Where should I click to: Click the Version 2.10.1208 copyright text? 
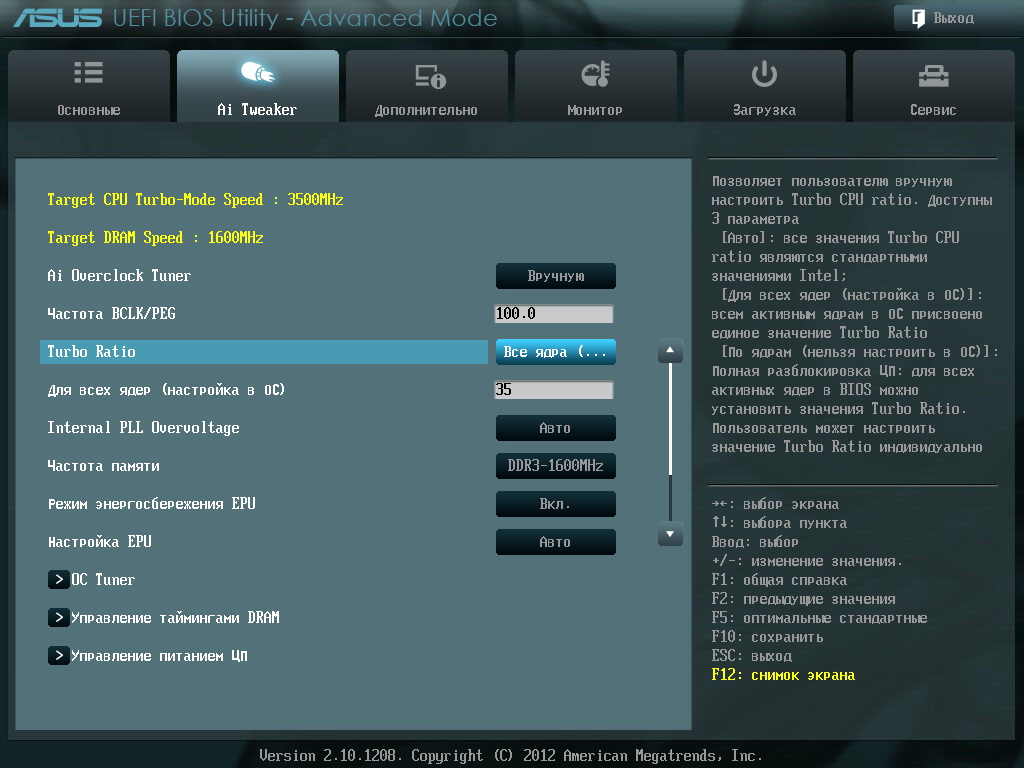click(511, 756)
